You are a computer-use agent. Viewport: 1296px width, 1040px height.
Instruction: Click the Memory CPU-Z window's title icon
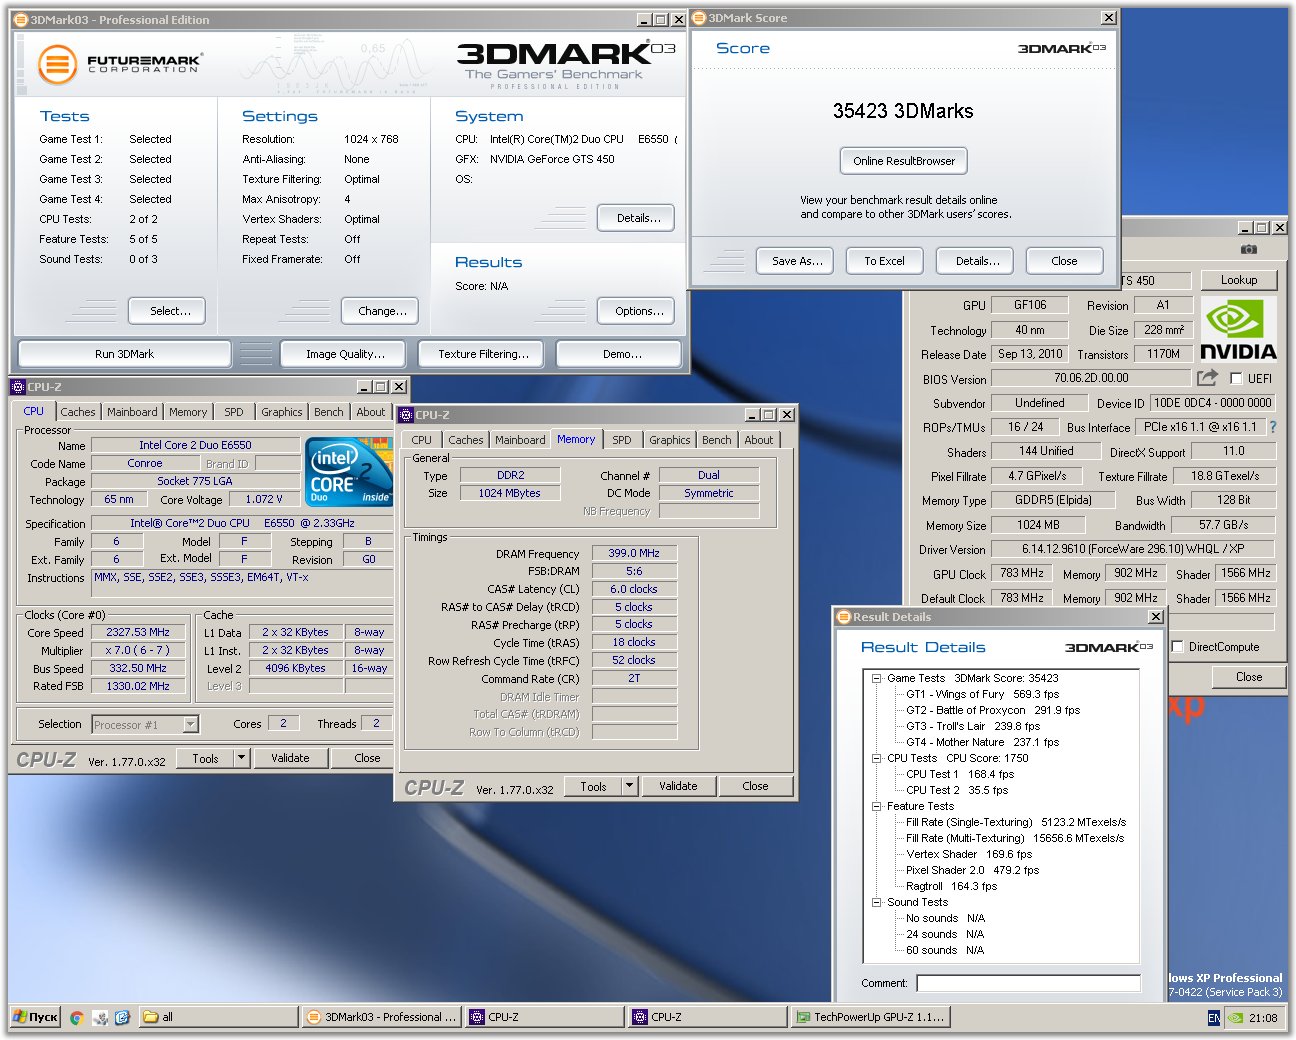pyautogui.click(x=406, y=415)
